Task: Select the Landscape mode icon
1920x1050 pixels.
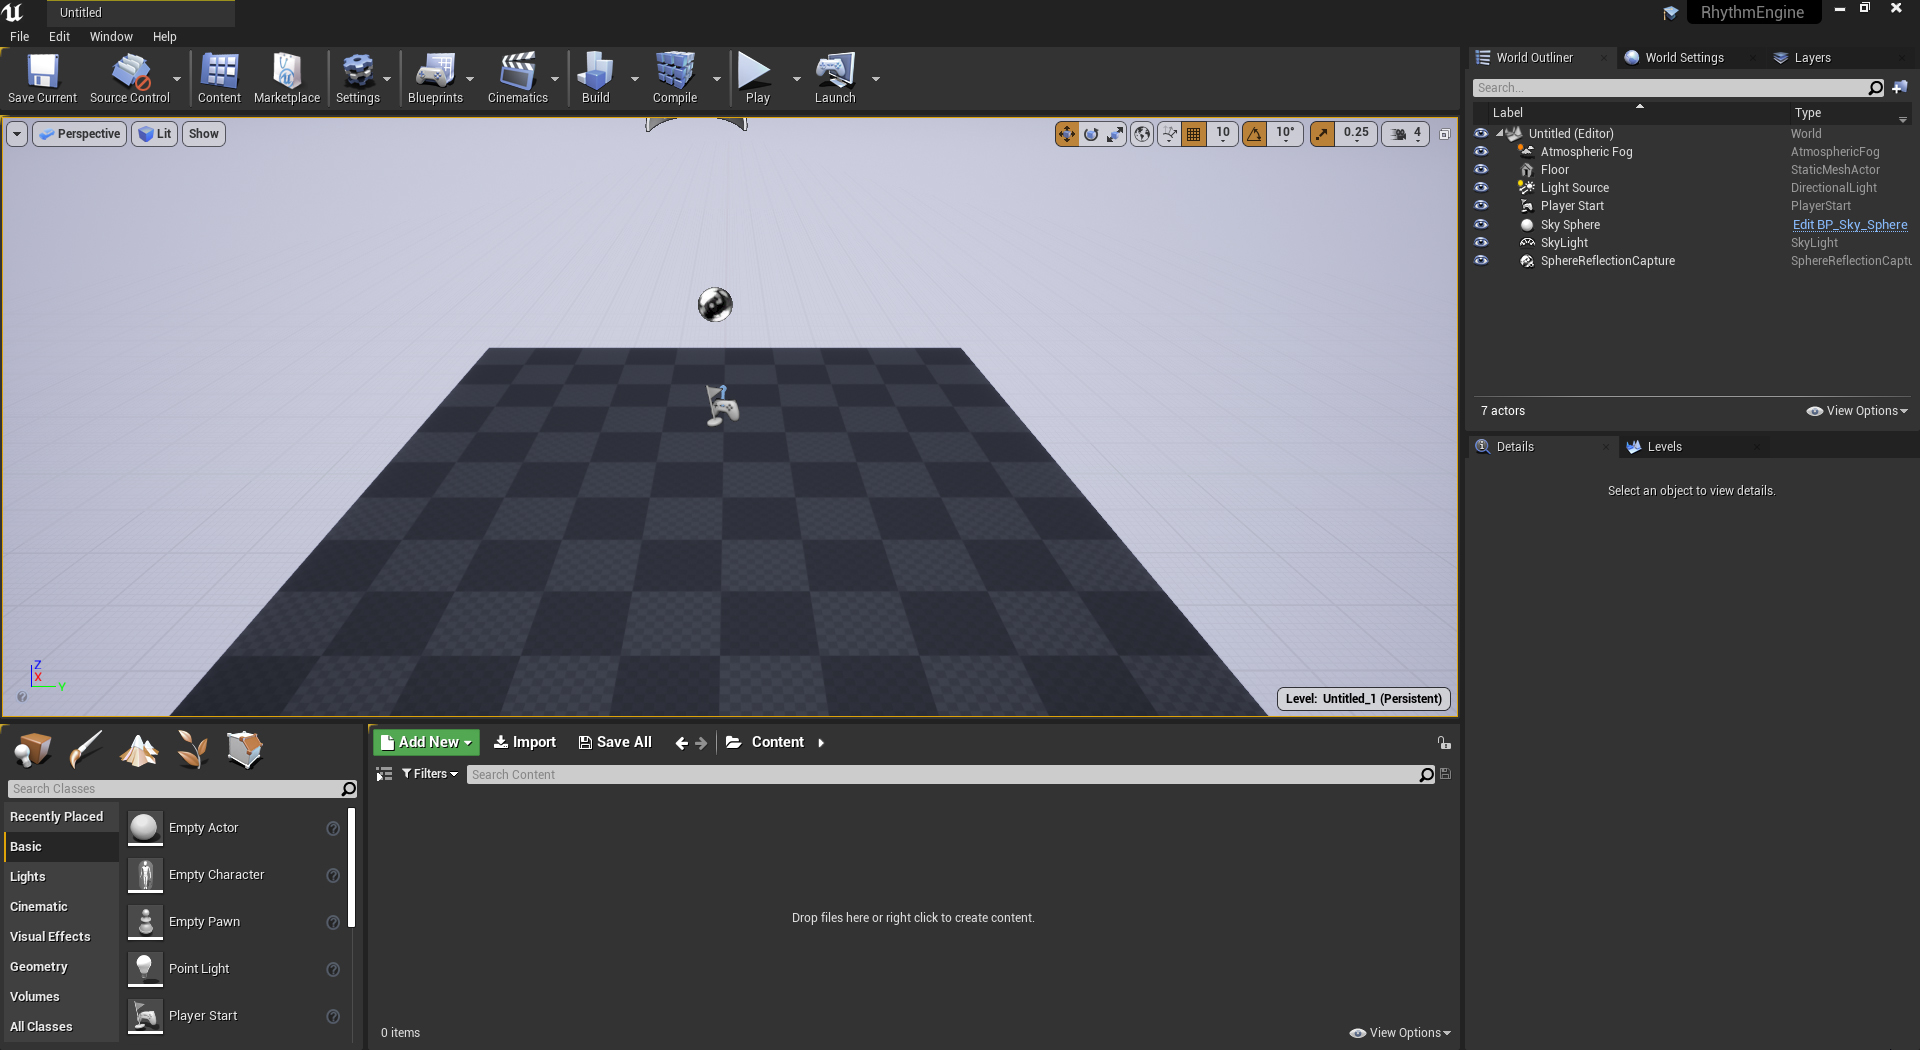Action: (x=139, y=749)
